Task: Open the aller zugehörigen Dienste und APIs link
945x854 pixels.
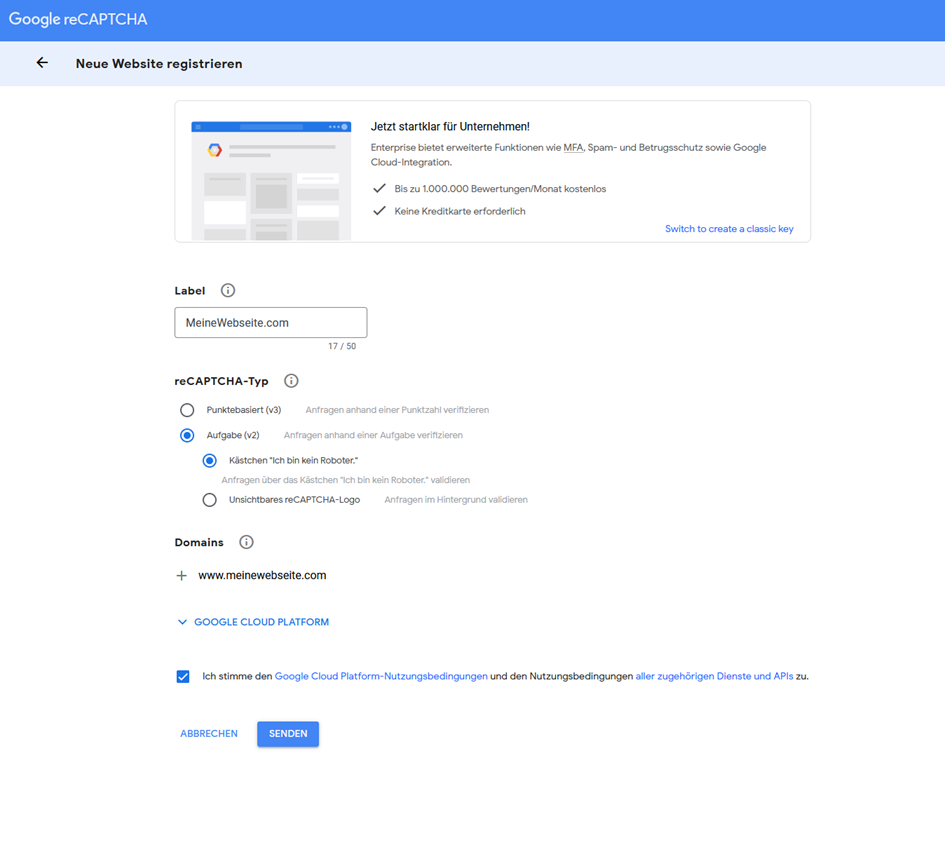Action: [x=714, y=677]
